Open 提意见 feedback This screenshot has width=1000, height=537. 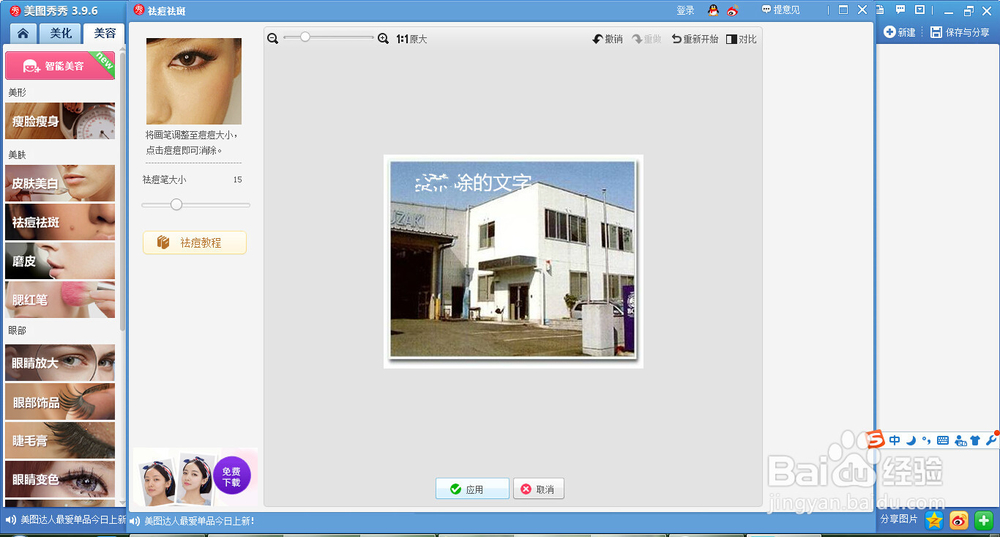tap(781, 10)
